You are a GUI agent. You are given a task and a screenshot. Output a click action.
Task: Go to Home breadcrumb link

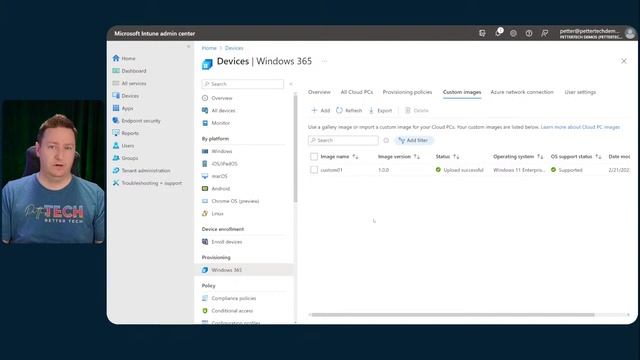(x=209, y=48)
